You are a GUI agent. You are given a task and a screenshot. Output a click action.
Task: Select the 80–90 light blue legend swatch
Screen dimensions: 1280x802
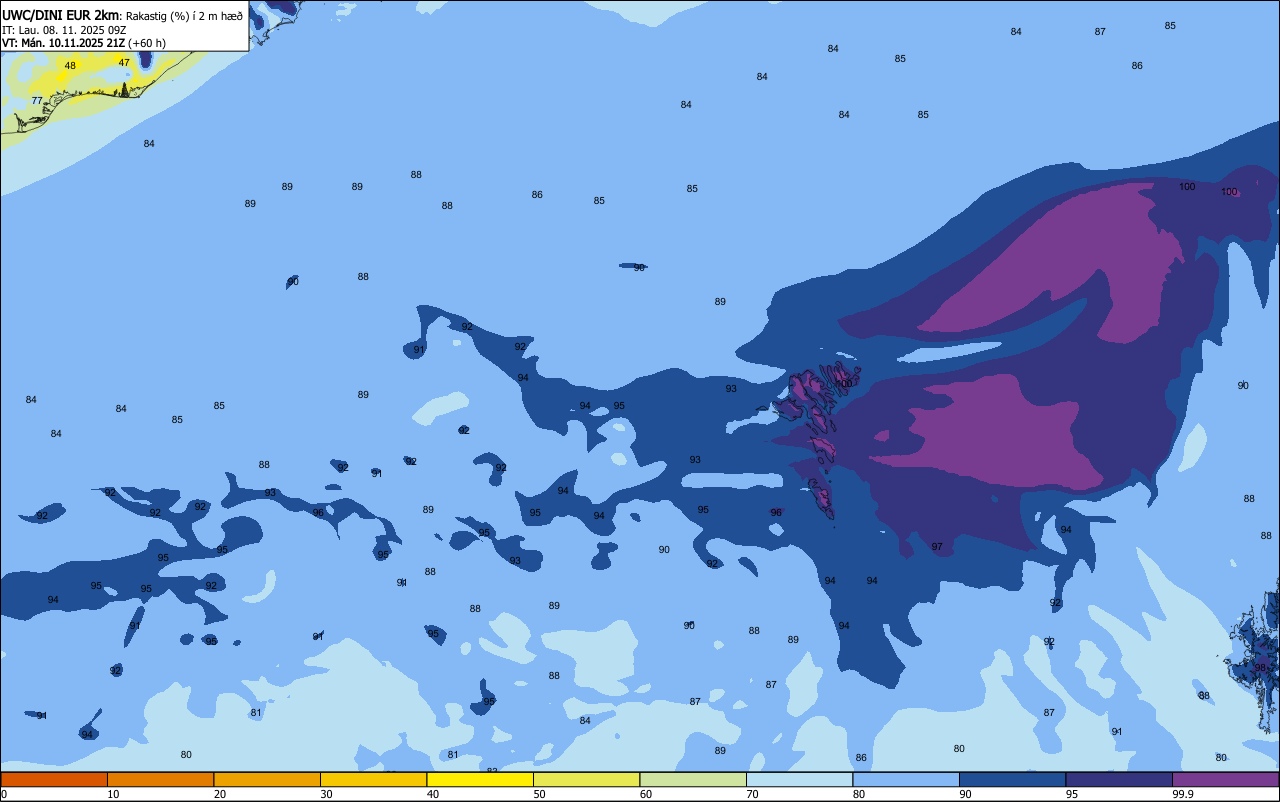click(x=906, y=779)
